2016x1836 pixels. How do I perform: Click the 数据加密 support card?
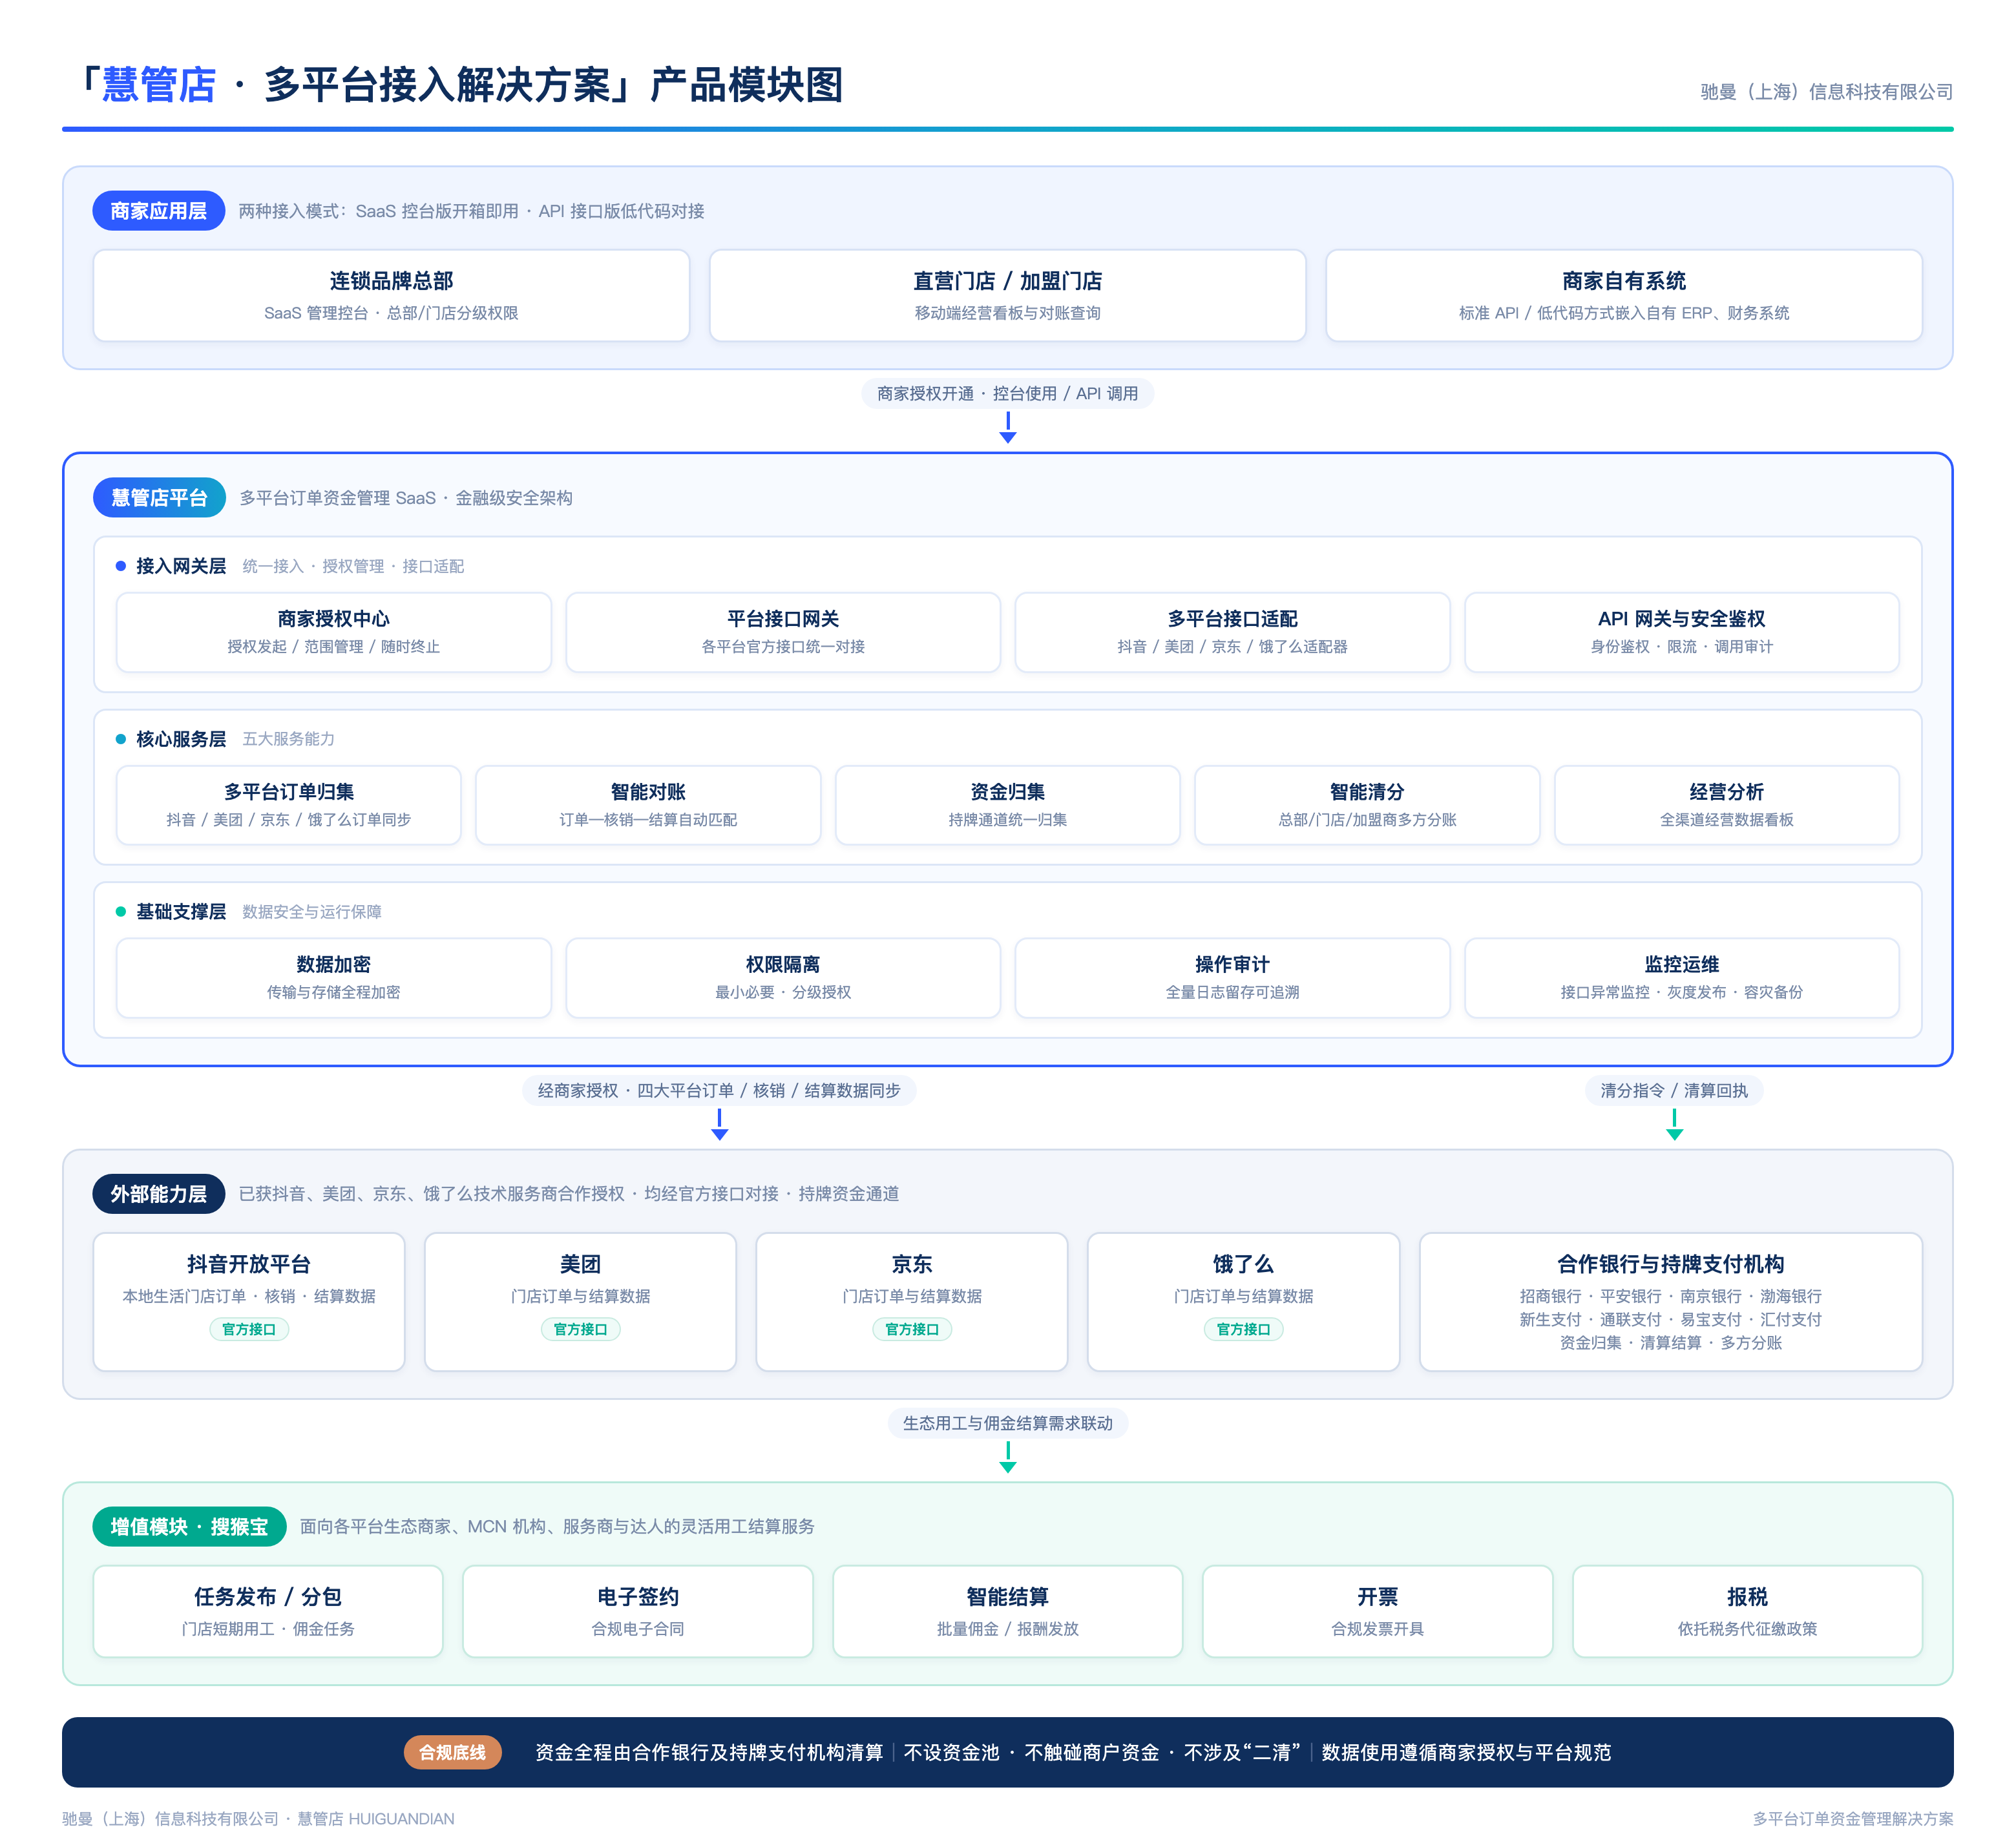pos(333,978)
